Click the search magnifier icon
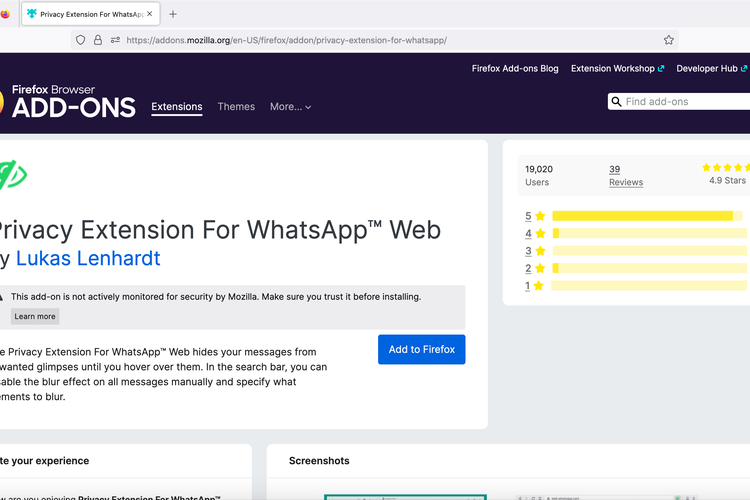This screenshot has height=500, width=750. click(x=616, y=102)
